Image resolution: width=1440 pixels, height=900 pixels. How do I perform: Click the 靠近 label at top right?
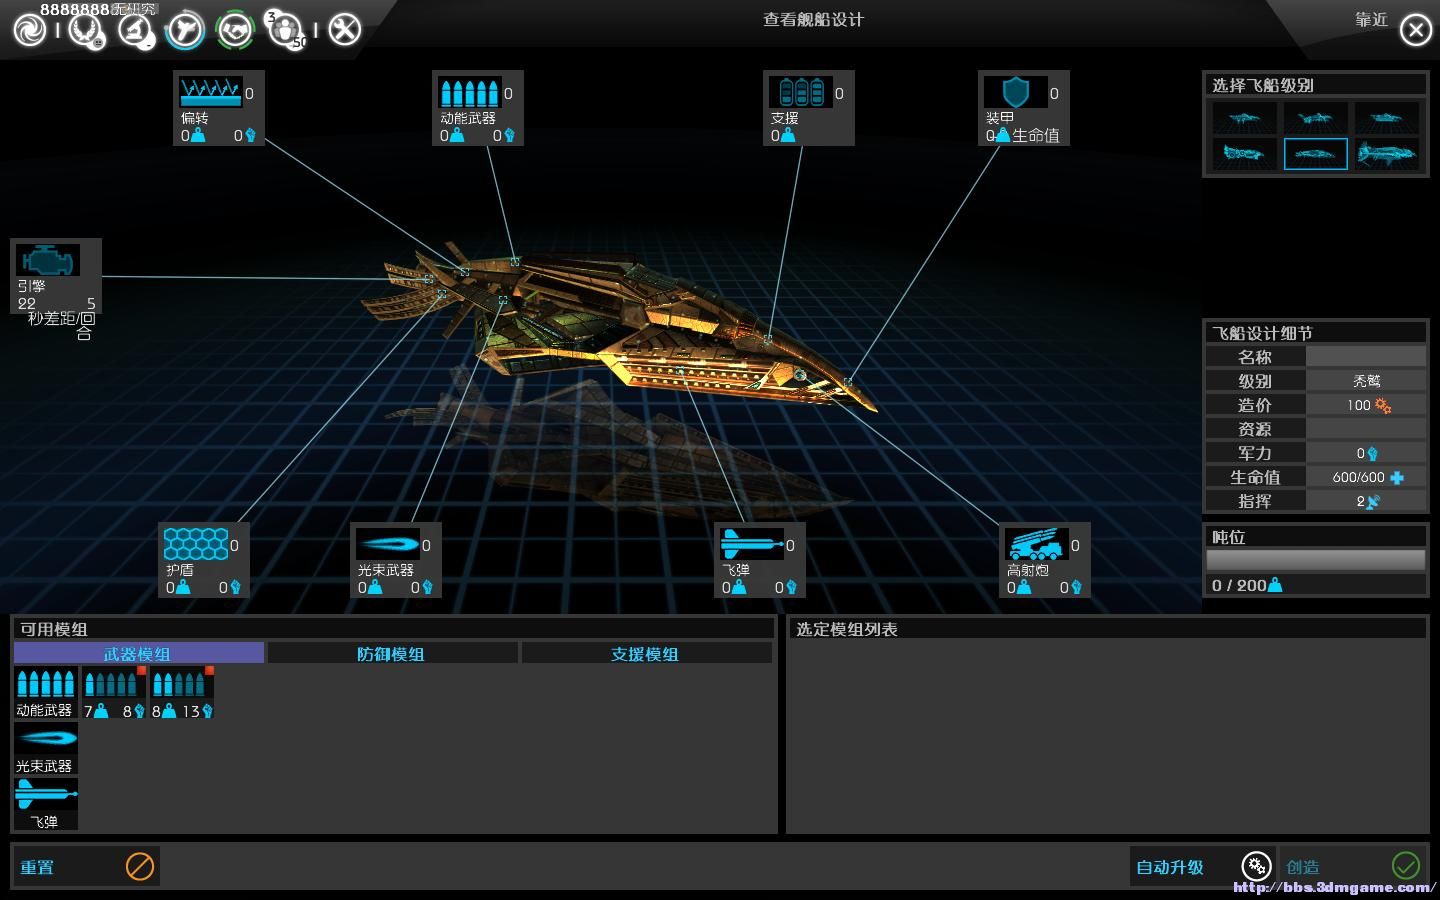[x=1371, y=20]
